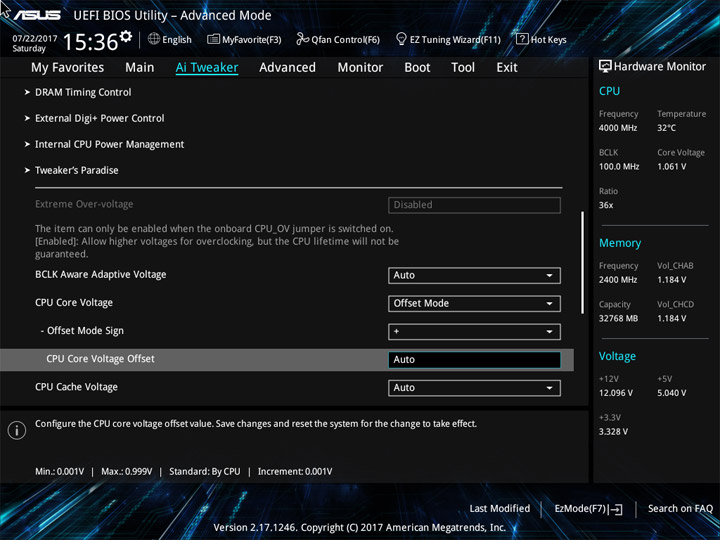Click the 15:36 clock time
The height and width of the screenshot is (540, 720).
coord(90,42)
